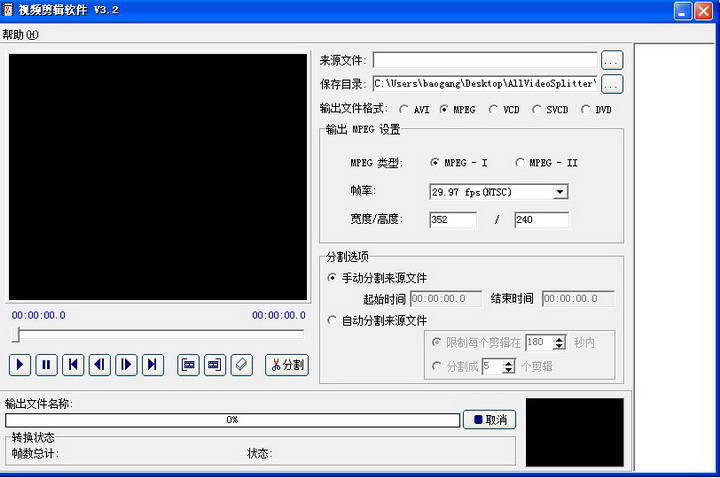The height and width of the screenshot is (478, 720).
Task: Click the Play button
Action: 20,365
